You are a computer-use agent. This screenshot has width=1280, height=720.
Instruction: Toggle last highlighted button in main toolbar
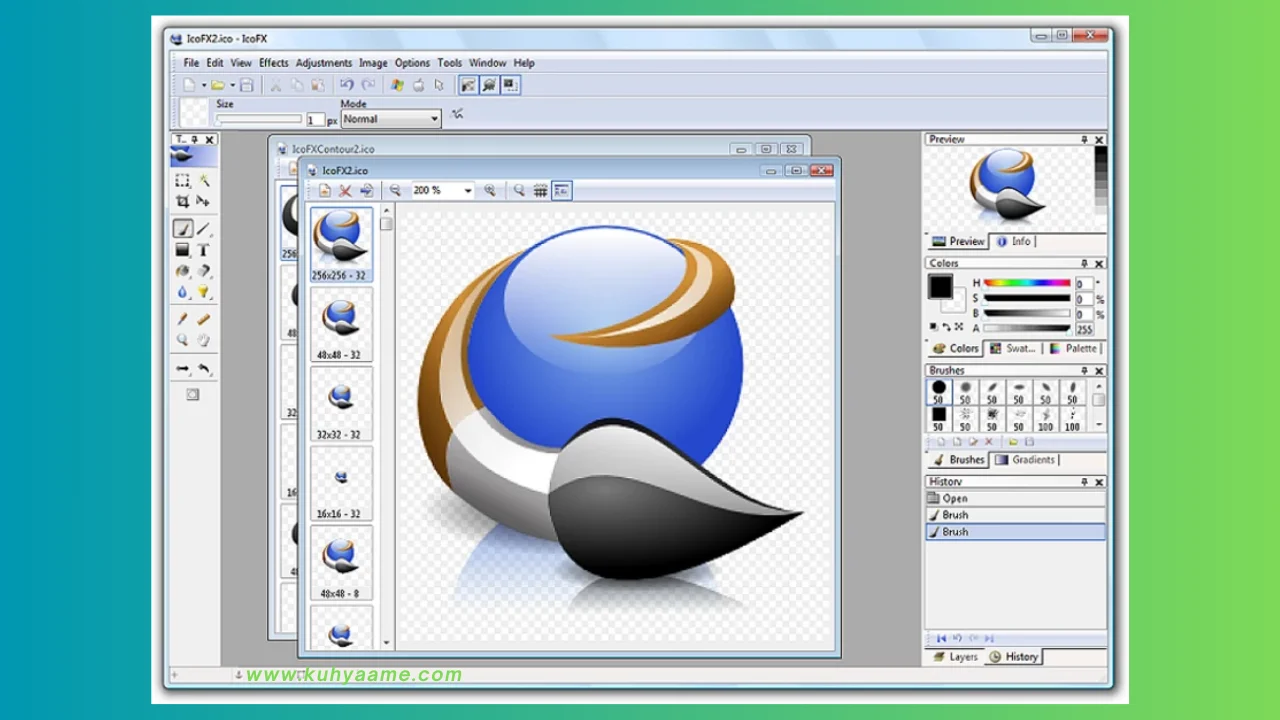(511, 85)
